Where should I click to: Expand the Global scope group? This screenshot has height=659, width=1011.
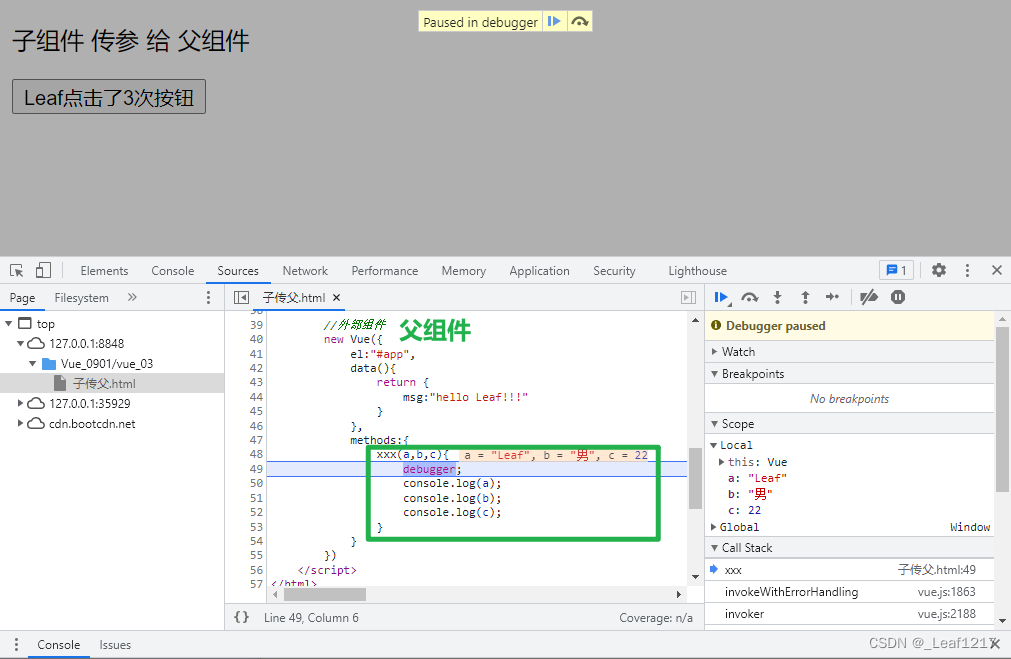tap(714, 527)
